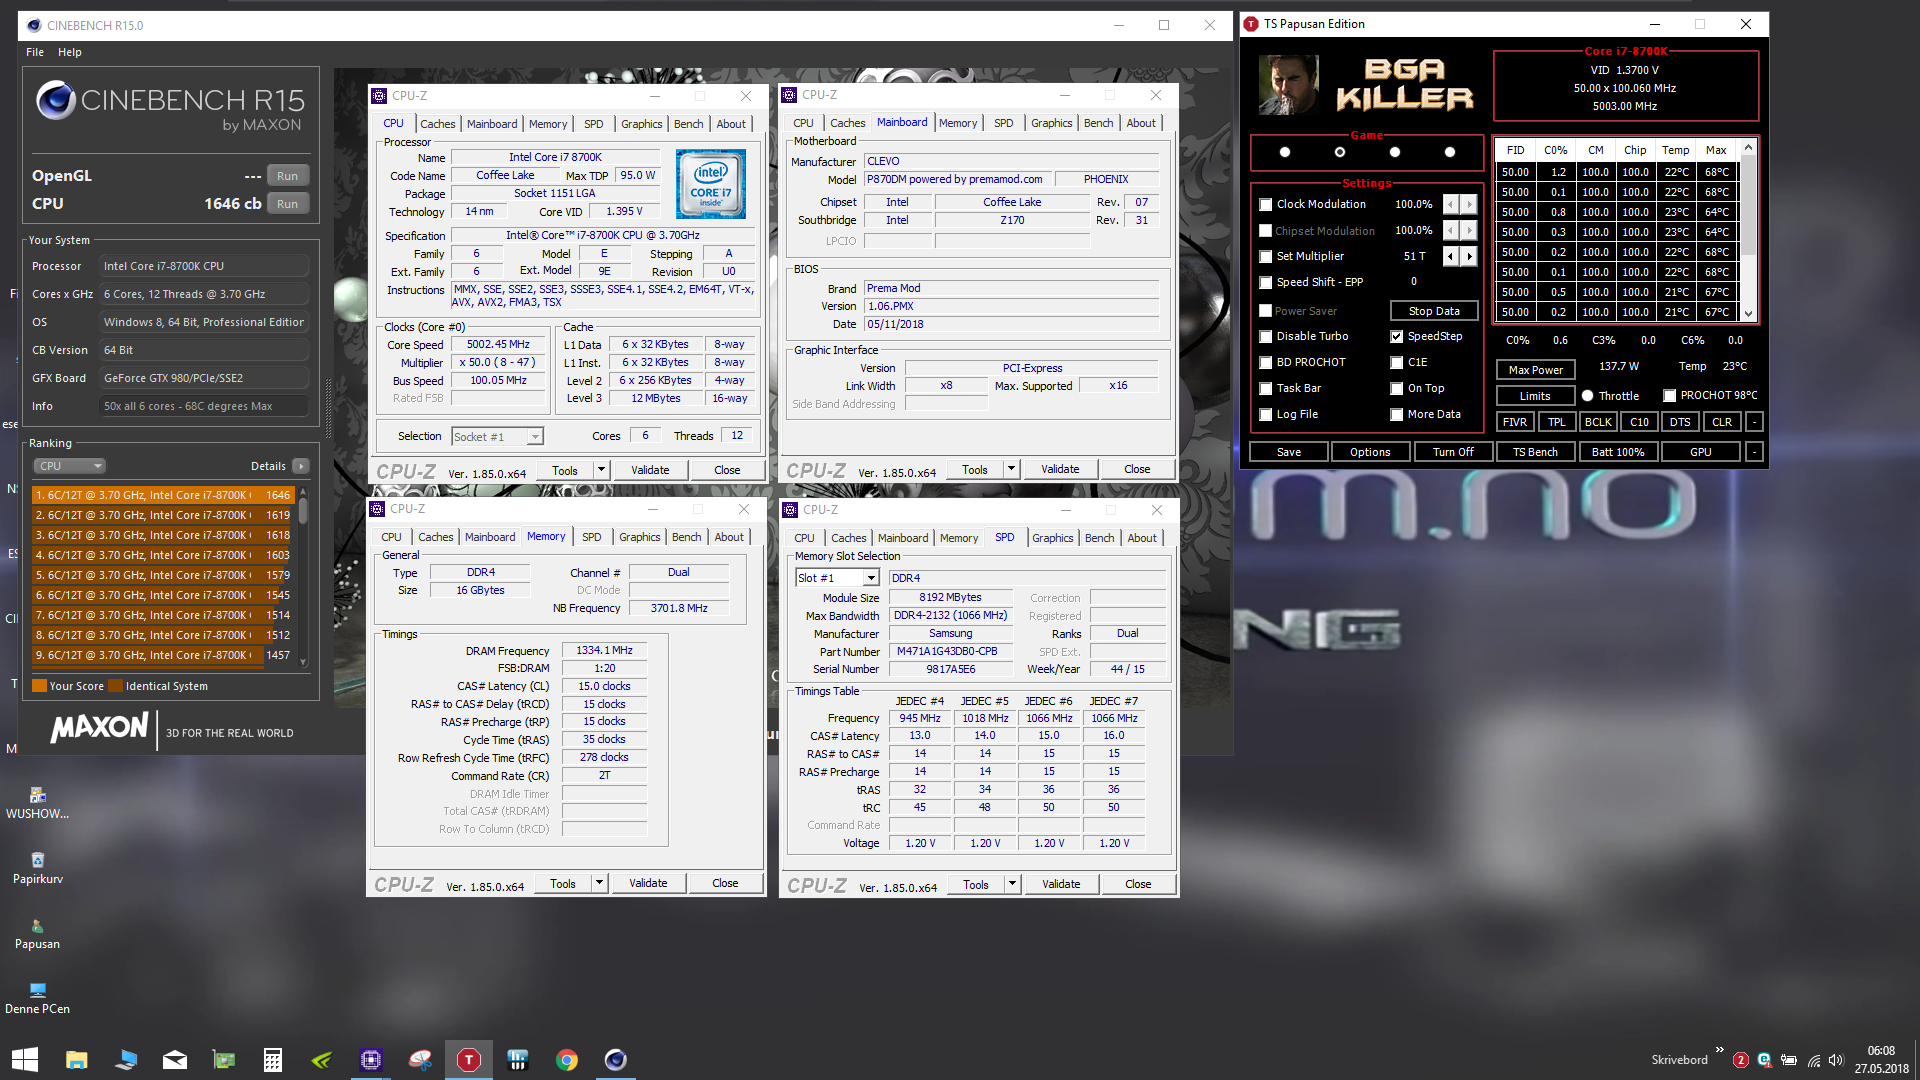The image size is (1920, 1080).
Task: Open ThrottleStop Limits window
Action: click(1535, 396)
